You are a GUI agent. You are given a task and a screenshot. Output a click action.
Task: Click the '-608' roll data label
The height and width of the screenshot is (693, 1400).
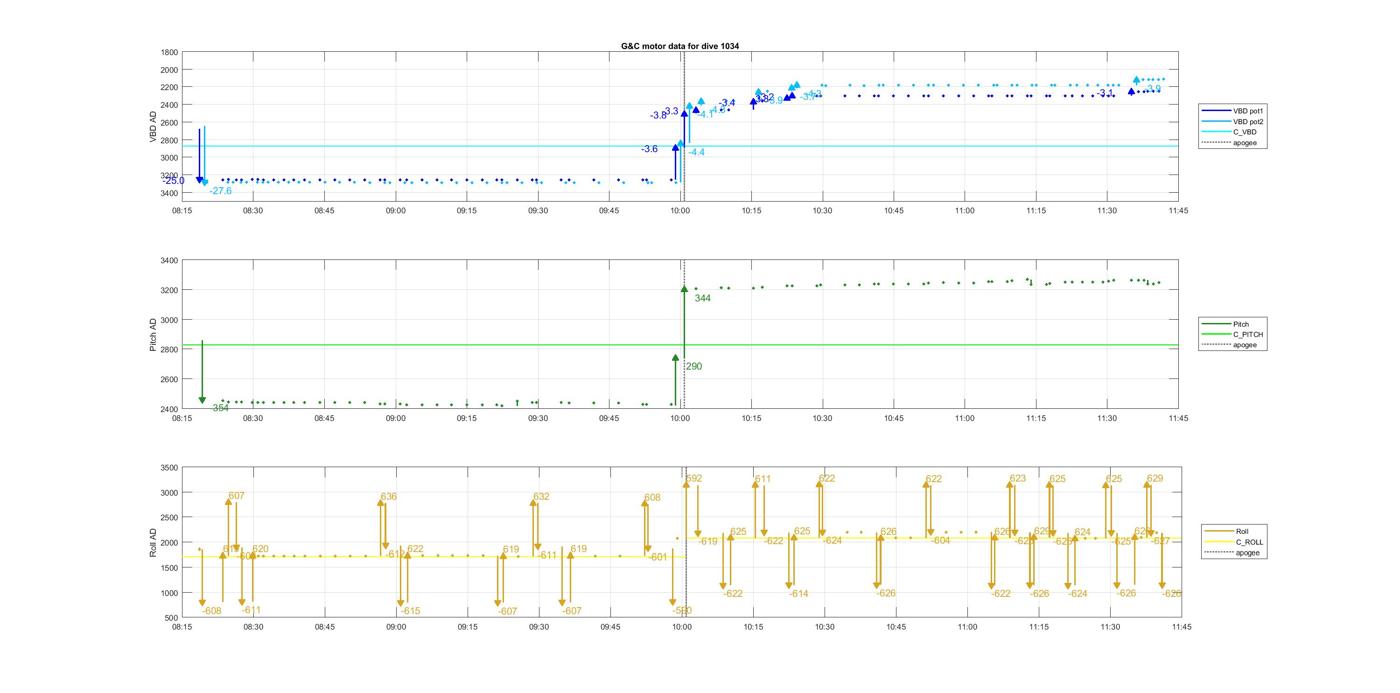[211, 611]
